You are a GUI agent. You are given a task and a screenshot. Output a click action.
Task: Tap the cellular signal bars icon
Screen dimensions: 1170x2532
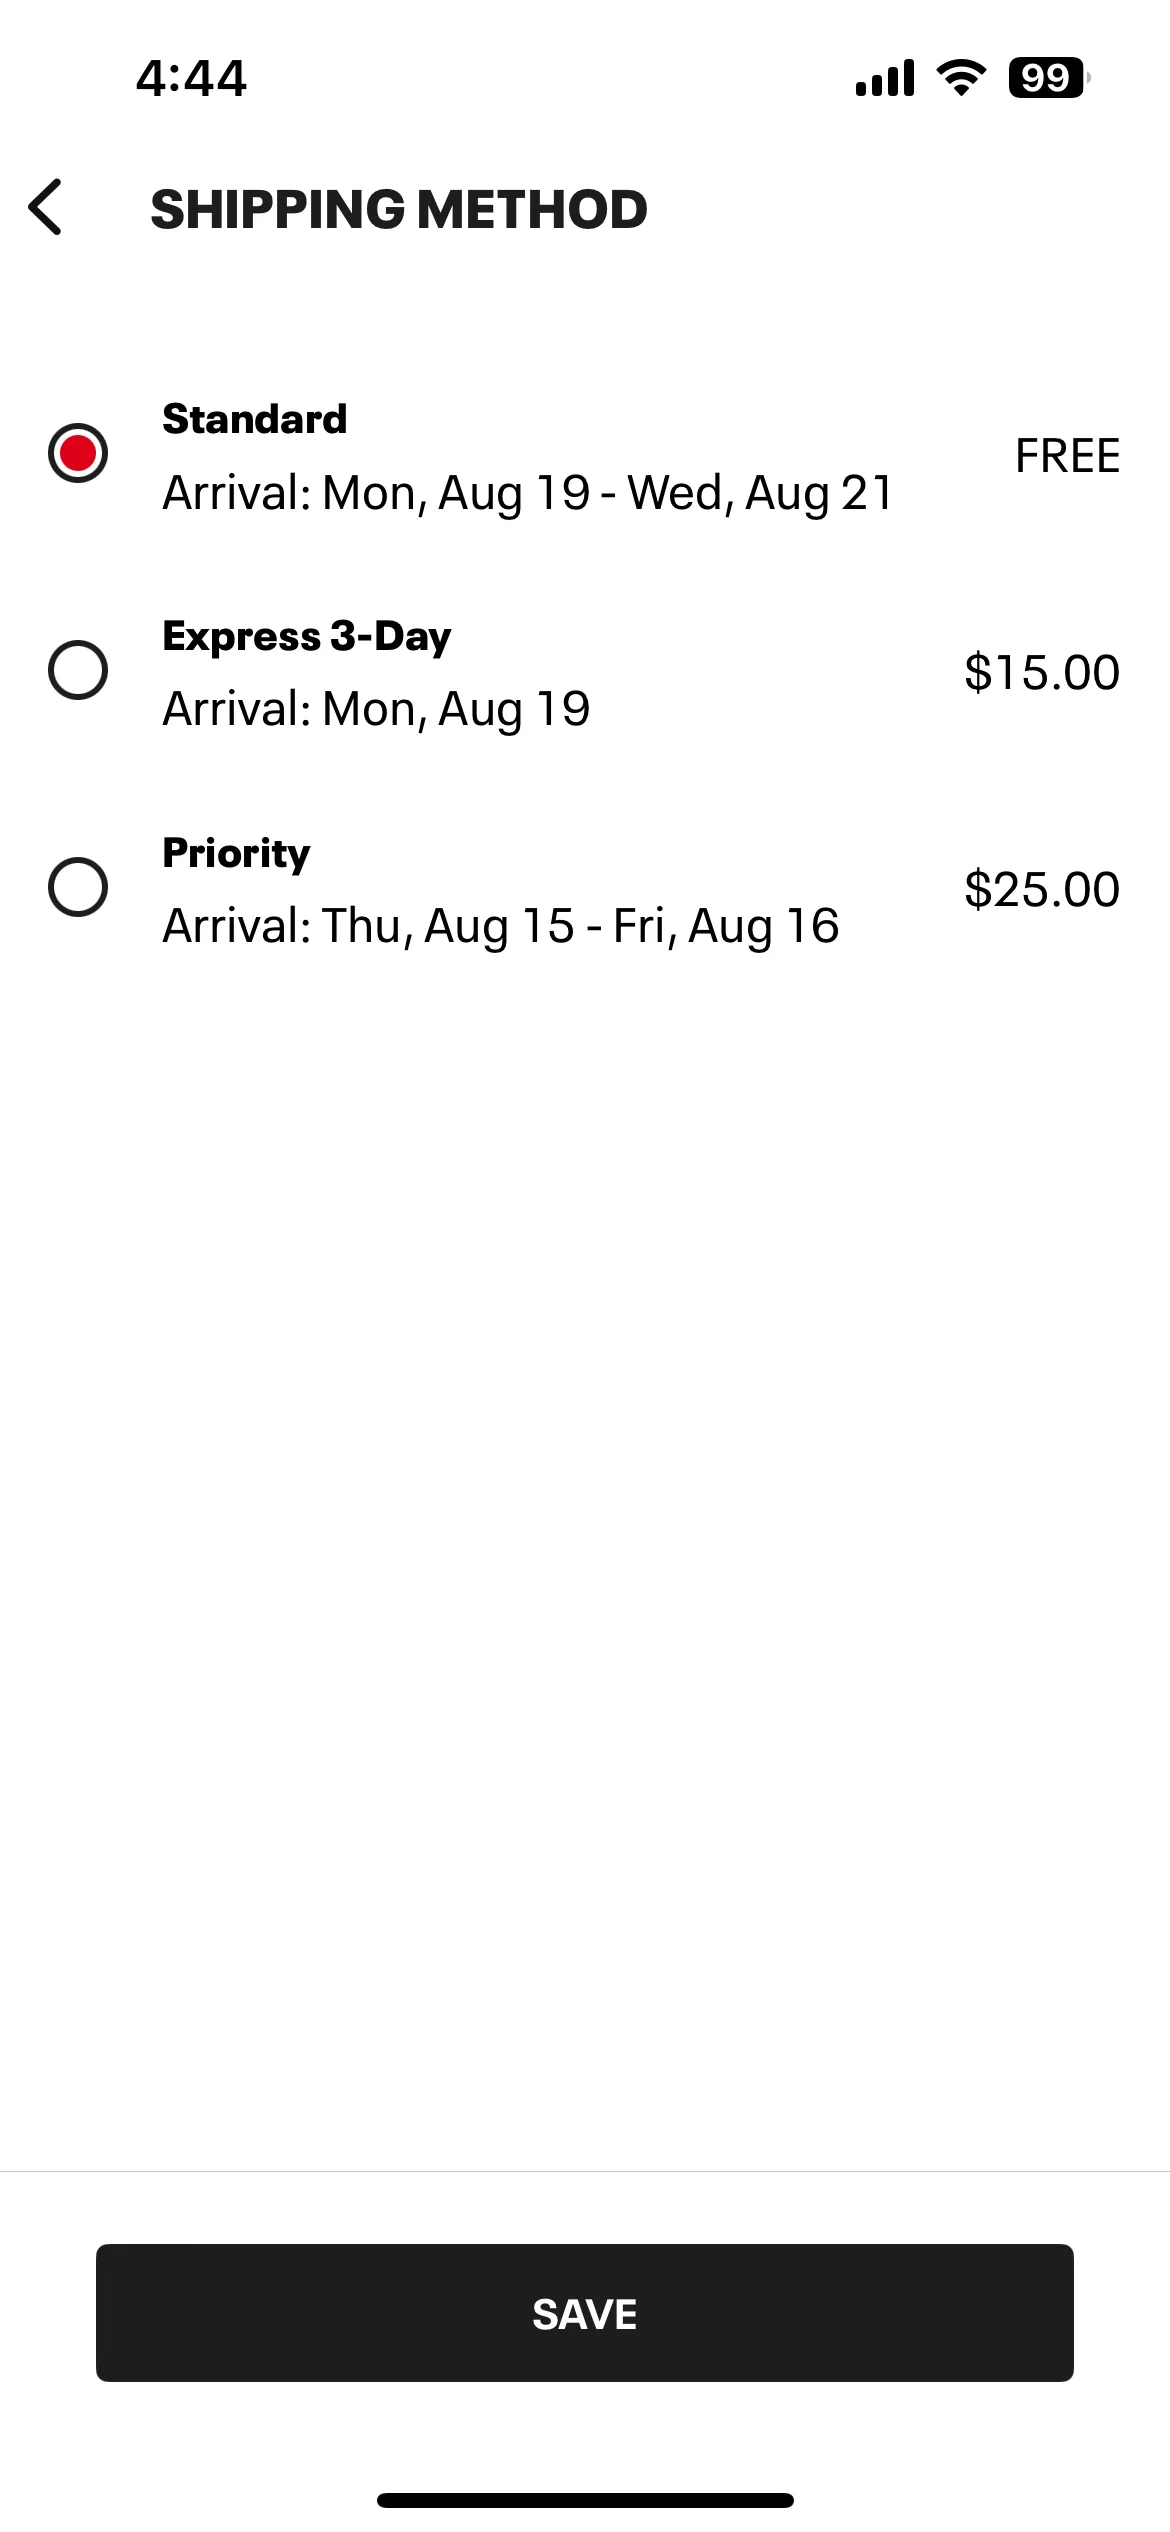885,77
